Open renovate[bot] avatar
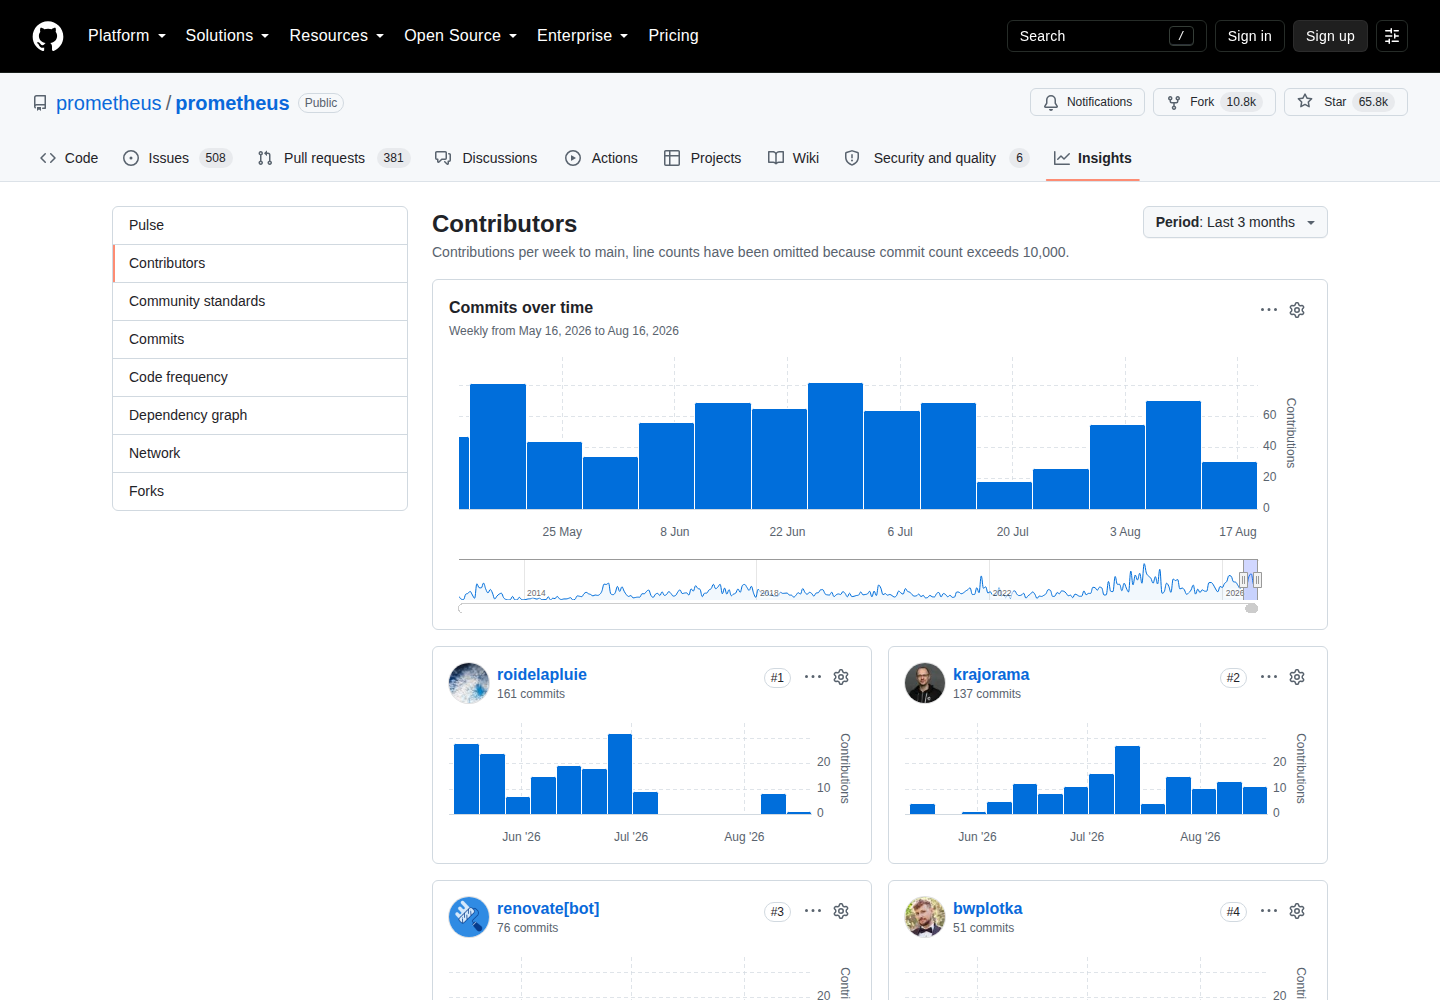Screen dimensions: 1440x1000 click(469, 917)
